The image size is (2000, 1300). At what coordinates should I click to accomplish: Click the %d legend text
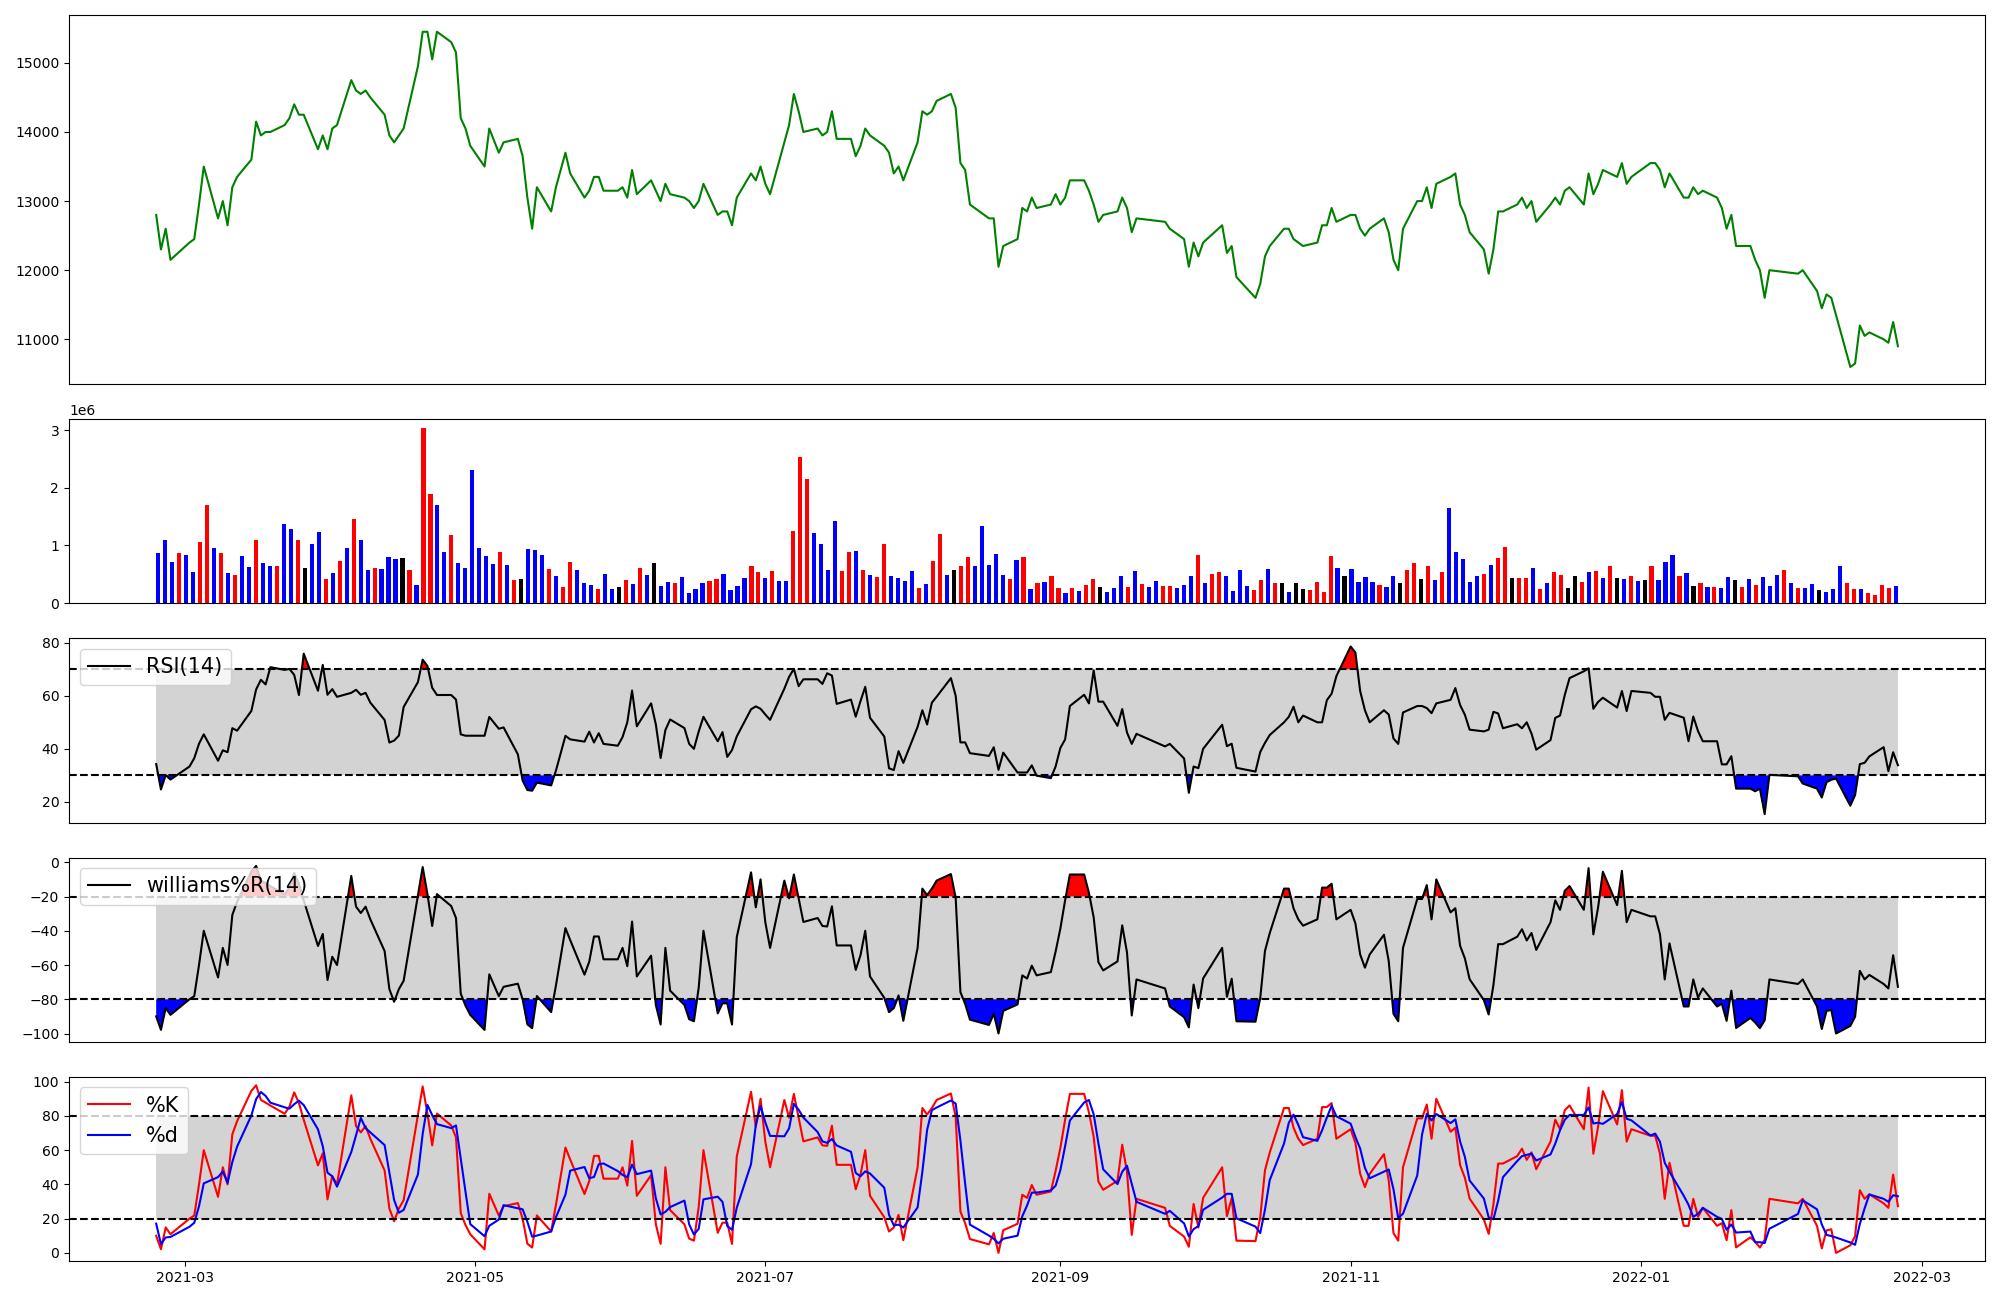(162, 1135)
